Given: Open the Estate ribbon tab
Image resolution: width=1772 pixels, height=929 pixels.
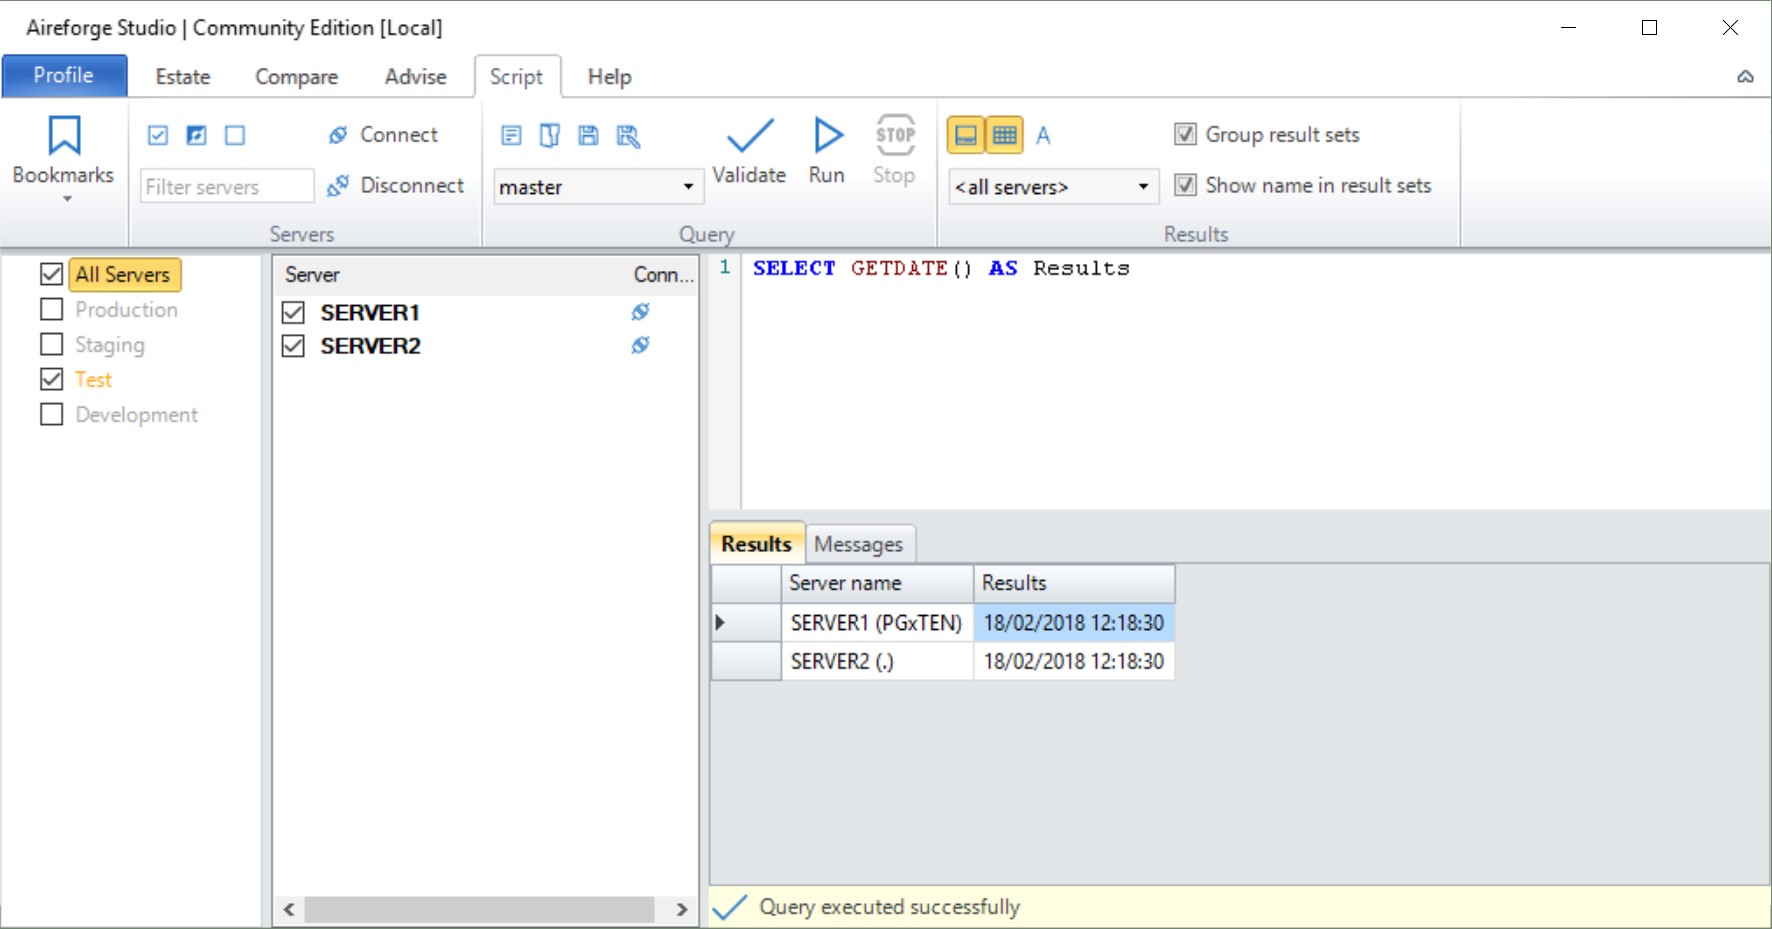Looking at the screenshot, I should (182, 76).
